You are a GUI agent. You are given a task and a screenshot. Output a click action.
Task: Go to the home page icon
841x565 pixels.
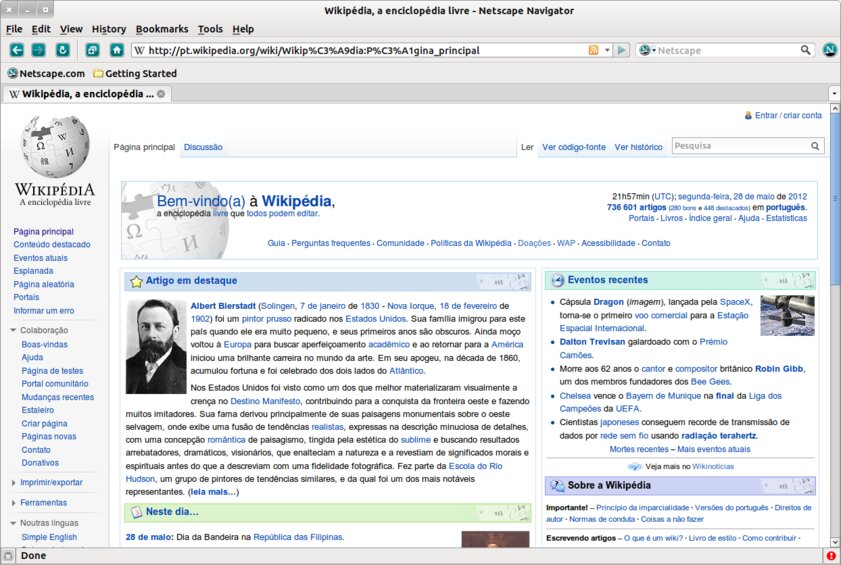[x=116, y=50]
